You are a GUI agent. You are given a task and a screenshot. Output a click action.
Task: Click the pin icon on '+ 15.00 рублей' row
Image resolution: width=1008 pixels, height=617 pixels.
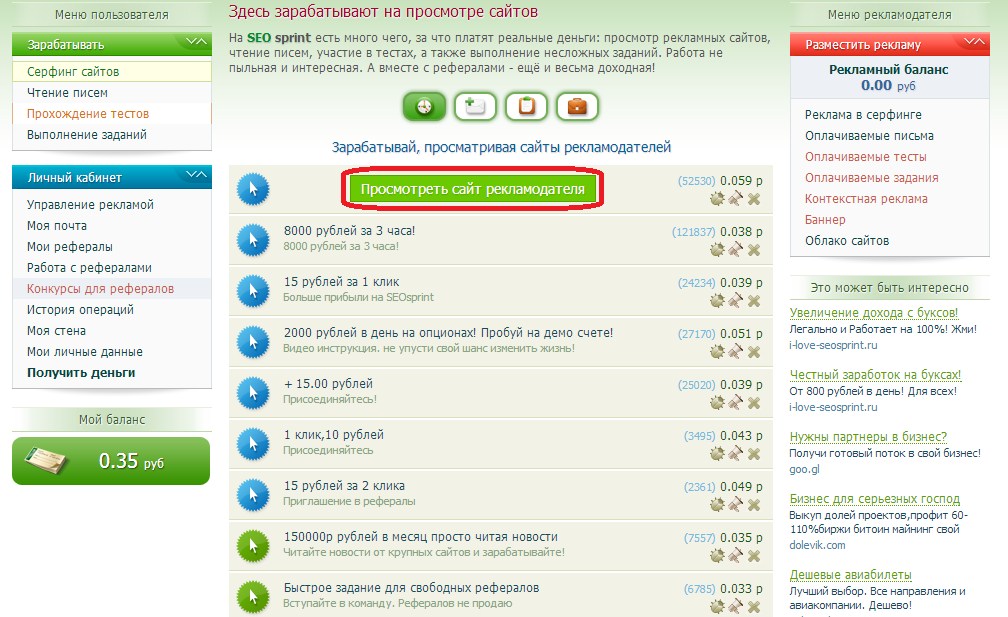[735, 403]
